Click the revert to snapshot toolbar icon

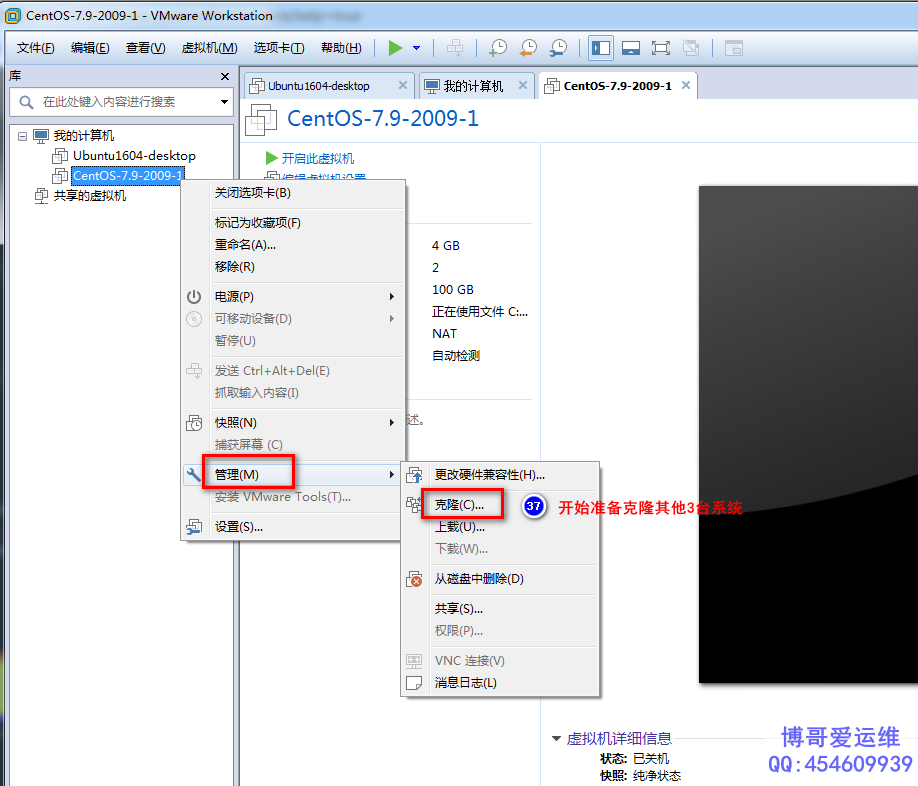528,48
